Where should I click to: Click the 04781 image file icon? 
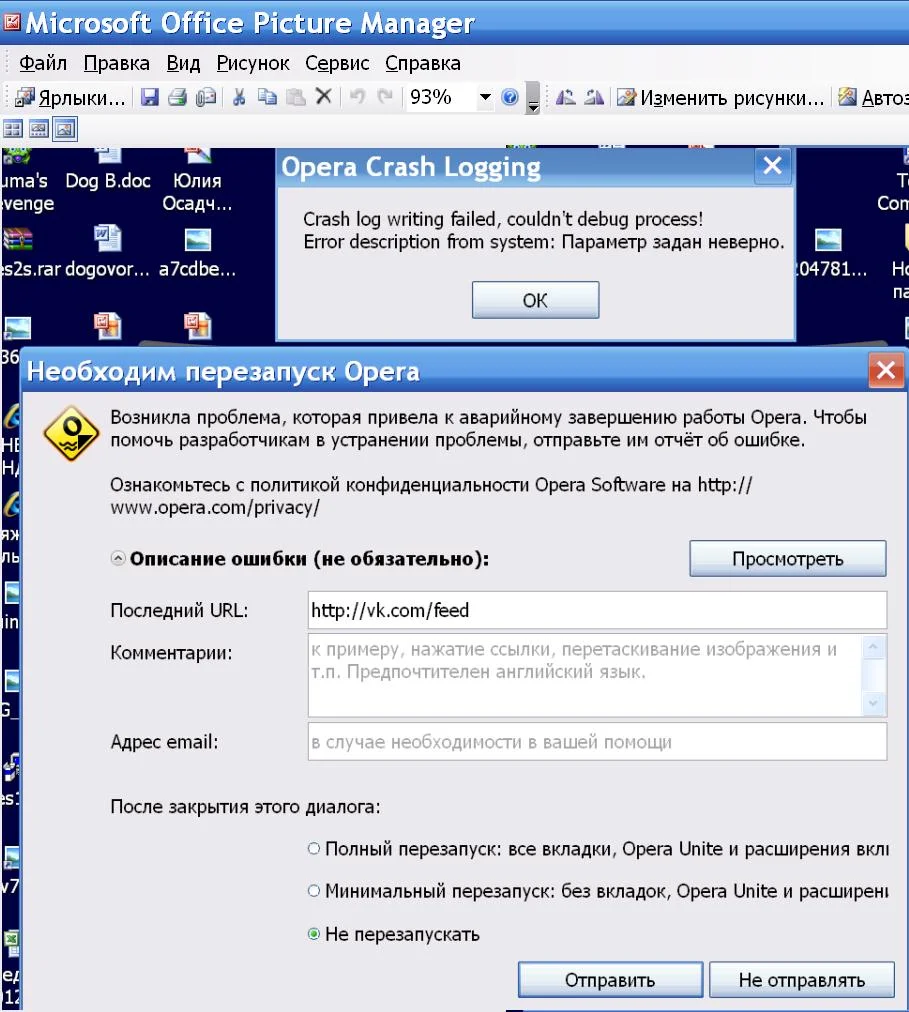[x=828, y=239]
